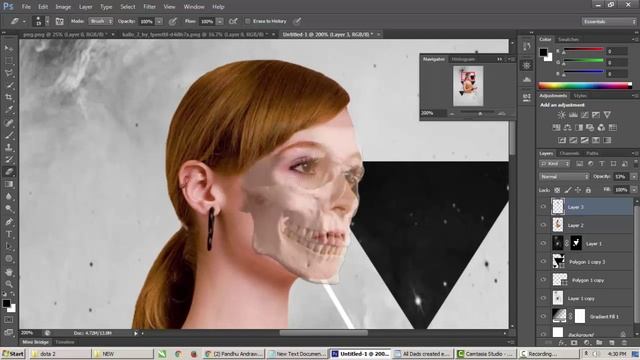This screenshot has width=640, height=360.
Task: Open layer Opacity dropdown arrow
Action: point(633,177)
